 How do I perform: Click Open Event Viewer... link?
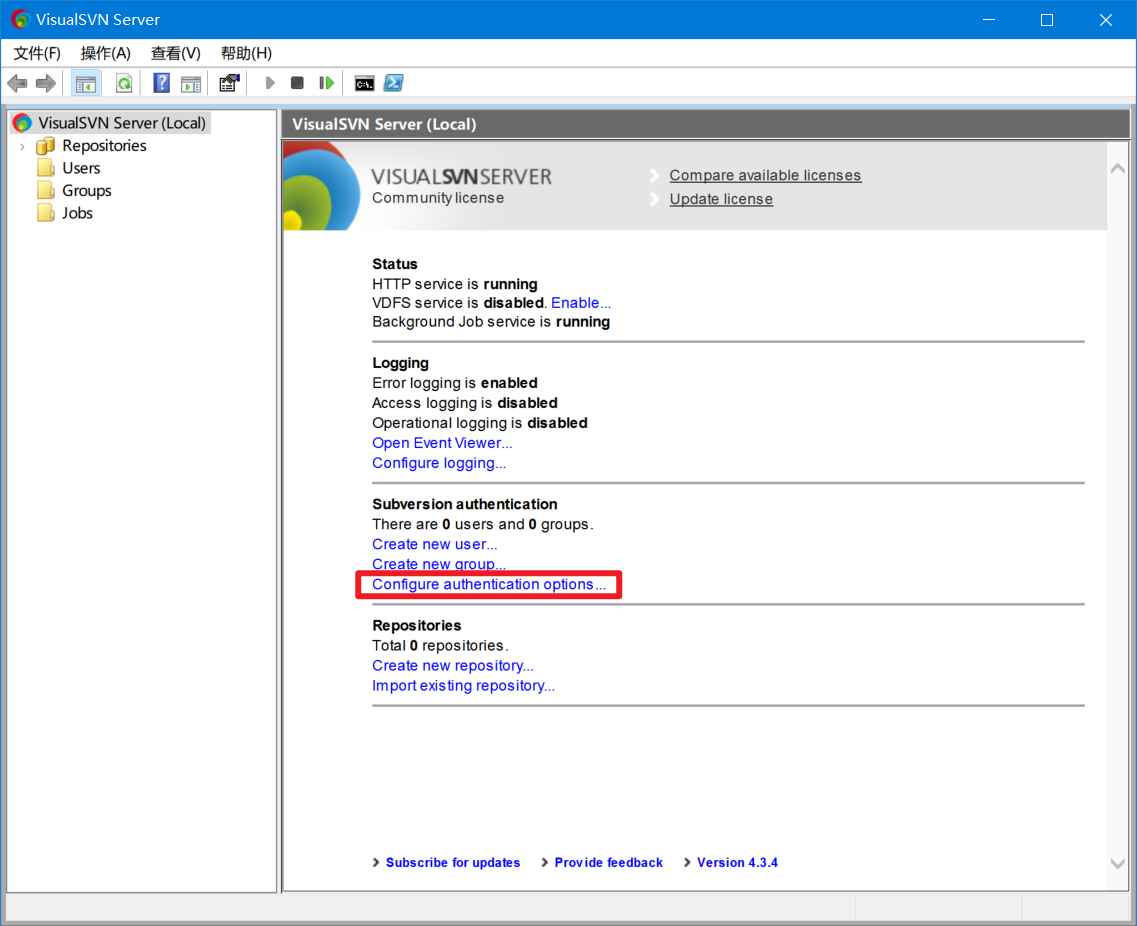(442, 443)
